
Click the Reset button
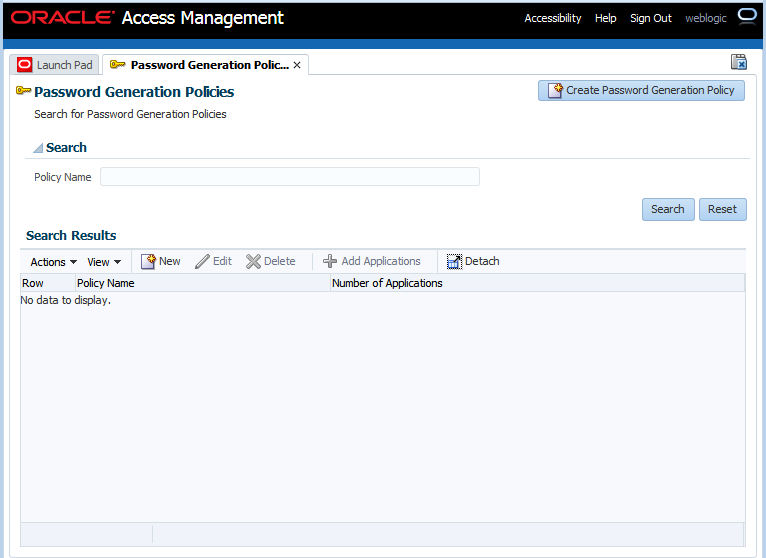point(723,209)
